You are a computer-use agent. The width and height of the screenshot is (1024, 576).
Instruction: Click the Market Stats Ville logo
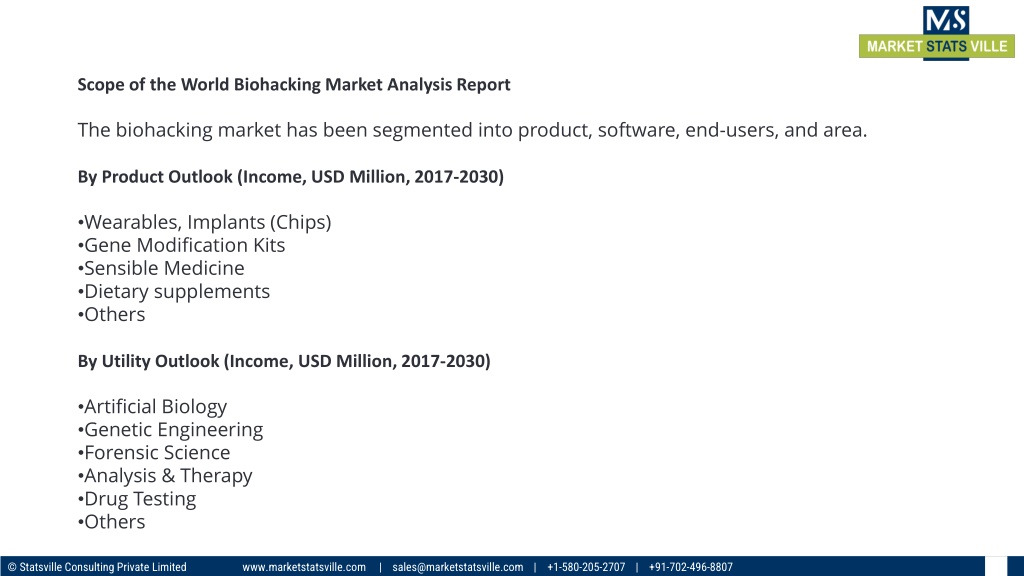click(x=936, y=33)
